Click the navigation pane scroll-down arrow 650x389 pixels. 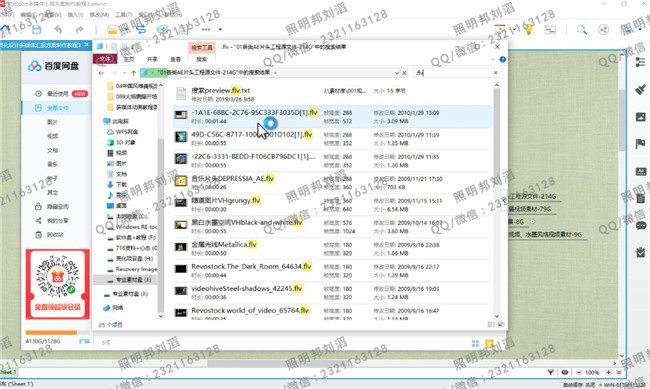point(161,316)
